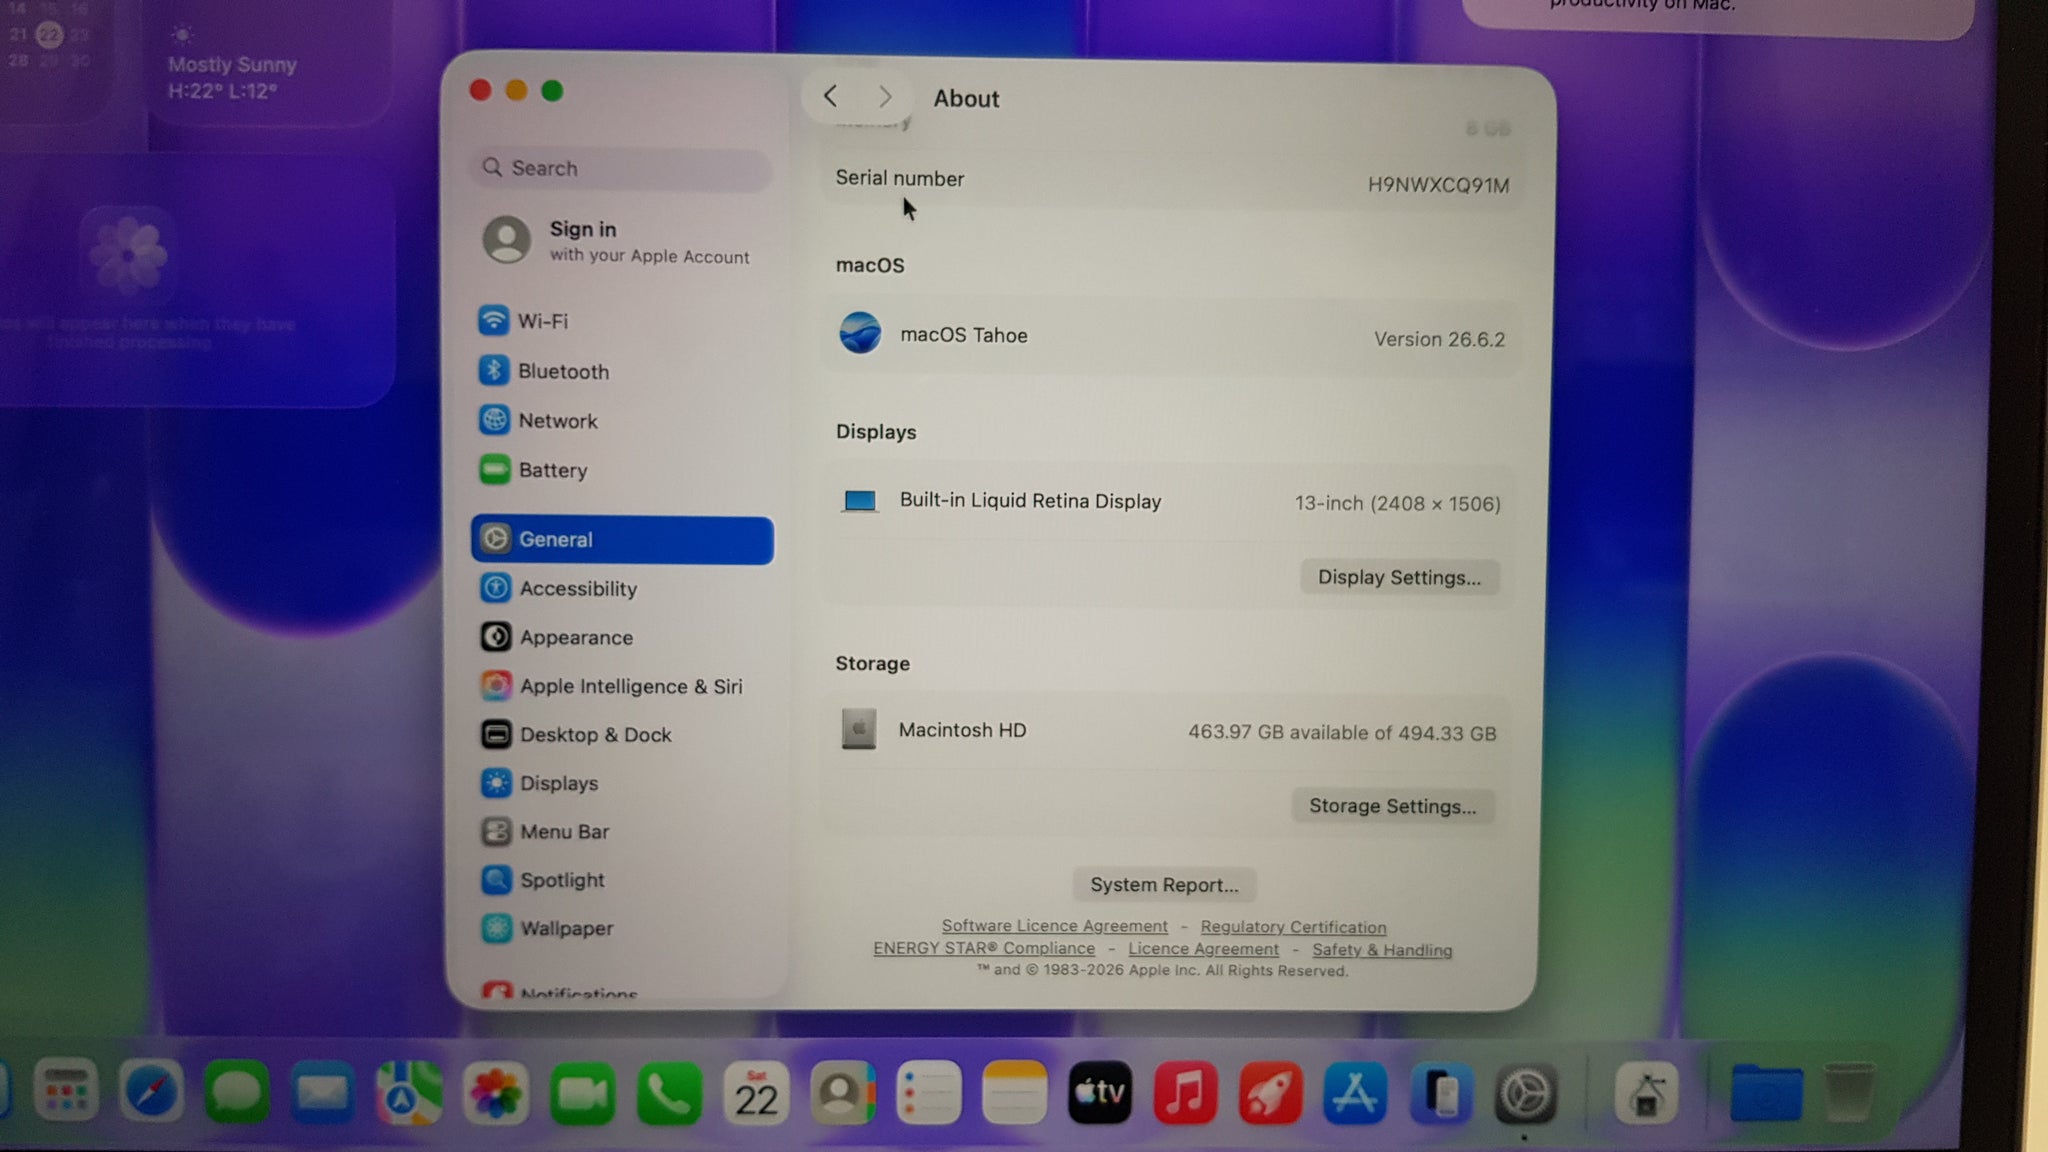Go forward using the right chevron

[x=885, y=97]
